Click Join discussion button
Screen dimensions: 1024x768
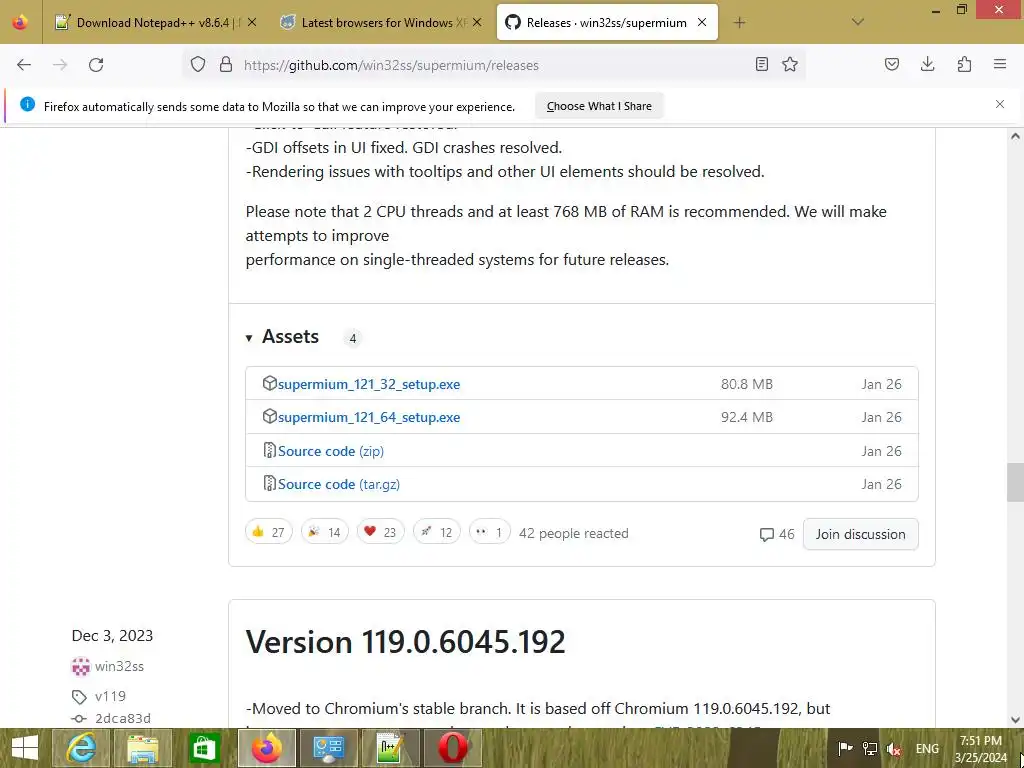click(860, 534)
